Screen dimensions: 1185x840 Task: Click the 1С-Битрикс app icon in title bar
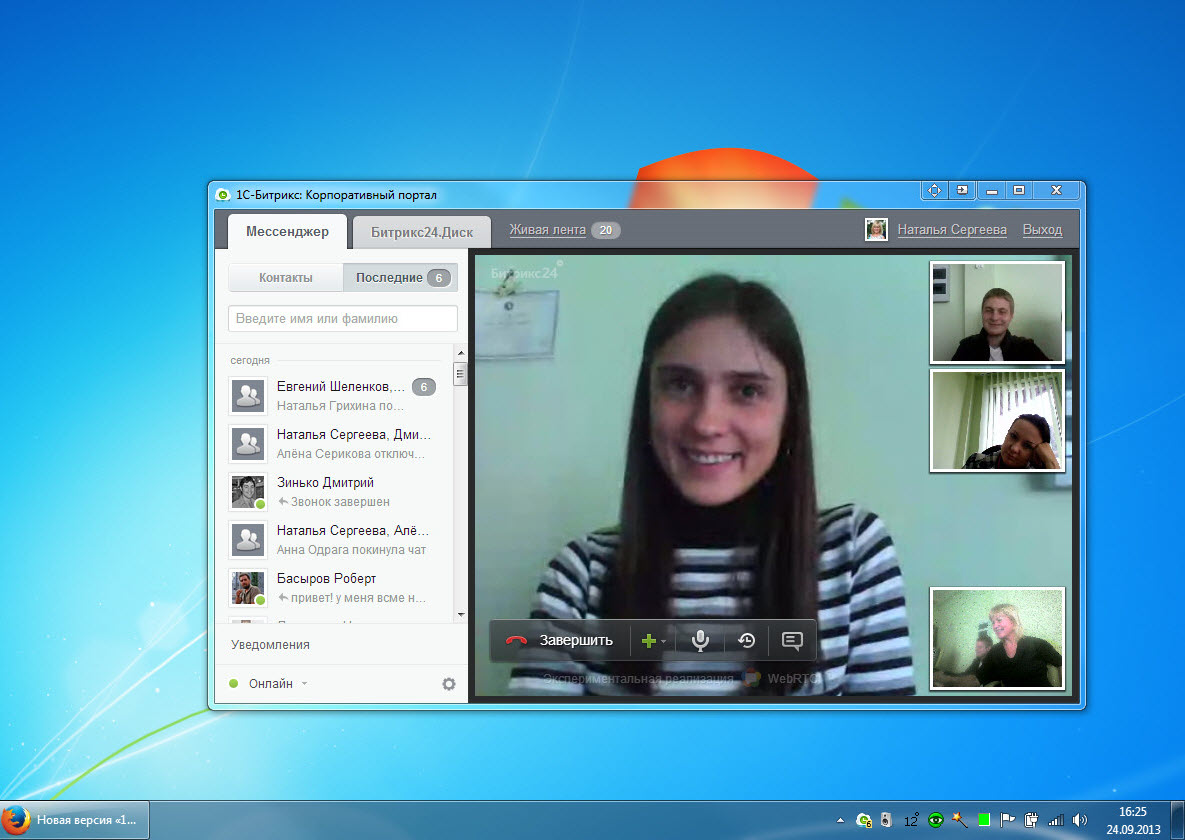[223, 195]
